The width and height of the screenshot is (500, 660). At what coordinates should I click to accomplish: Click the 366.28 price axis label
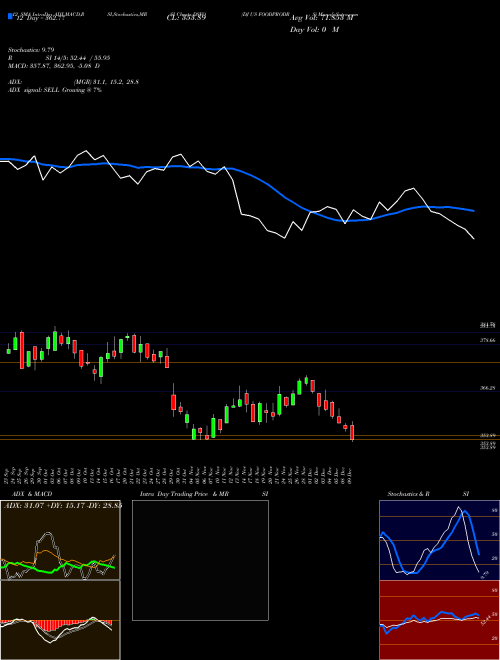click(x=487, y=388)
